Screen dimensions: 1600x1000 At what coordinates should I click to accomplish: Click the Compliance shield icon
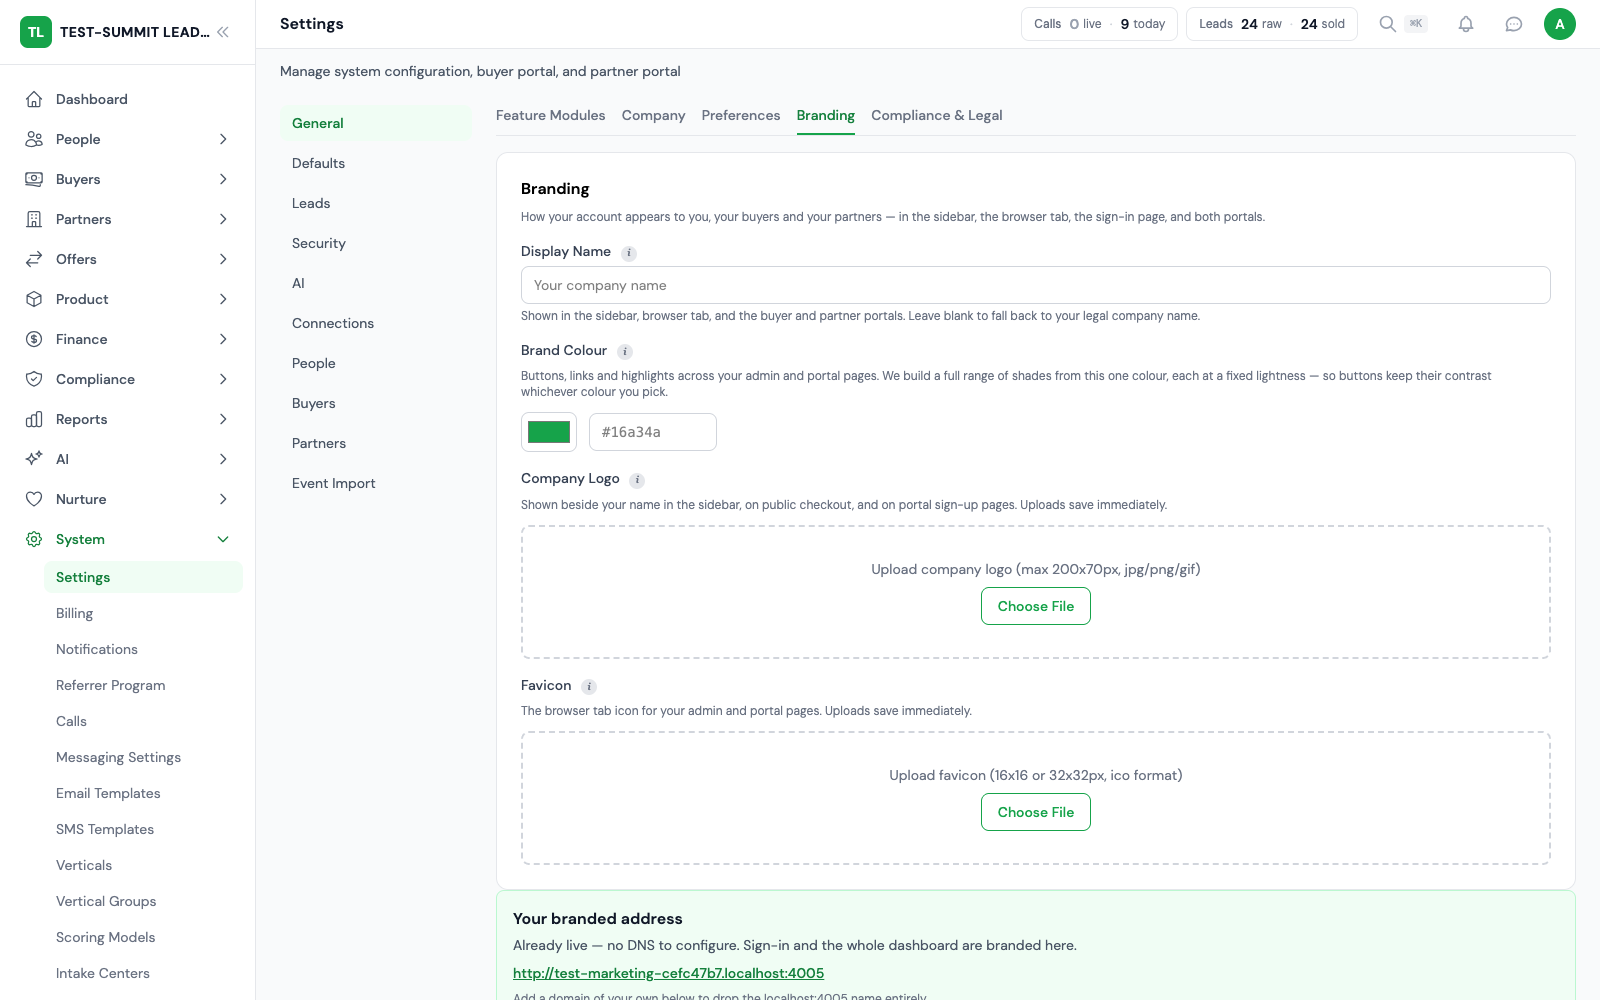pos(34,379)
